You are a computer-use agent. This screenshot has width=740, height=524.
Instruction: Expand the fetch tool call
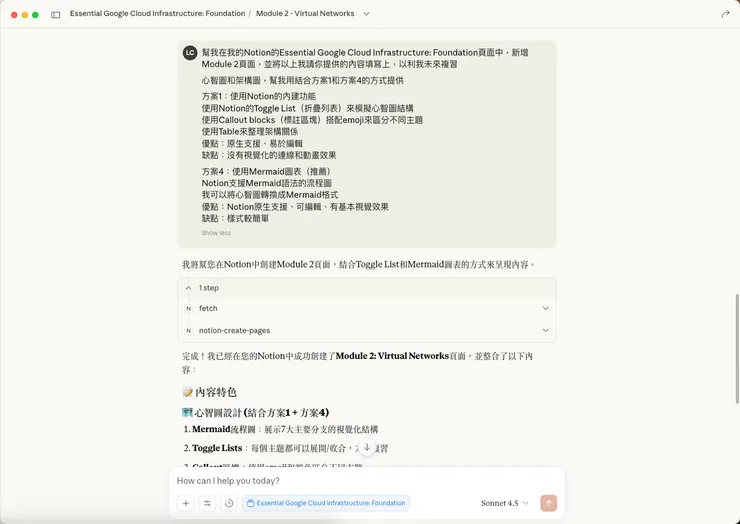(367, 308)
